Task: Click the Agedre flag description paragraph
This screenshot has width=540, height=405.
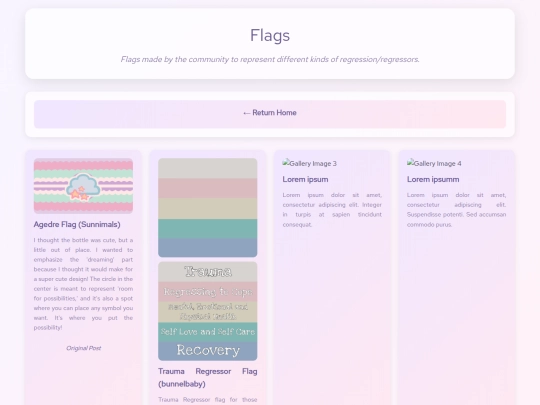Action: pos(83,284)
